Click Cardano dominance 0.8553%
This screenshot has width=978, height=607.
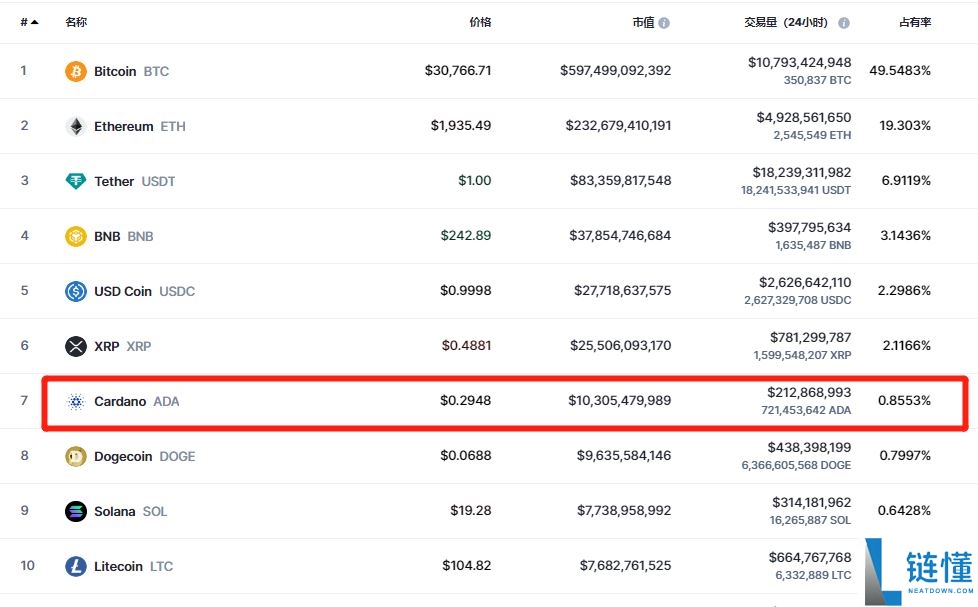904,400
